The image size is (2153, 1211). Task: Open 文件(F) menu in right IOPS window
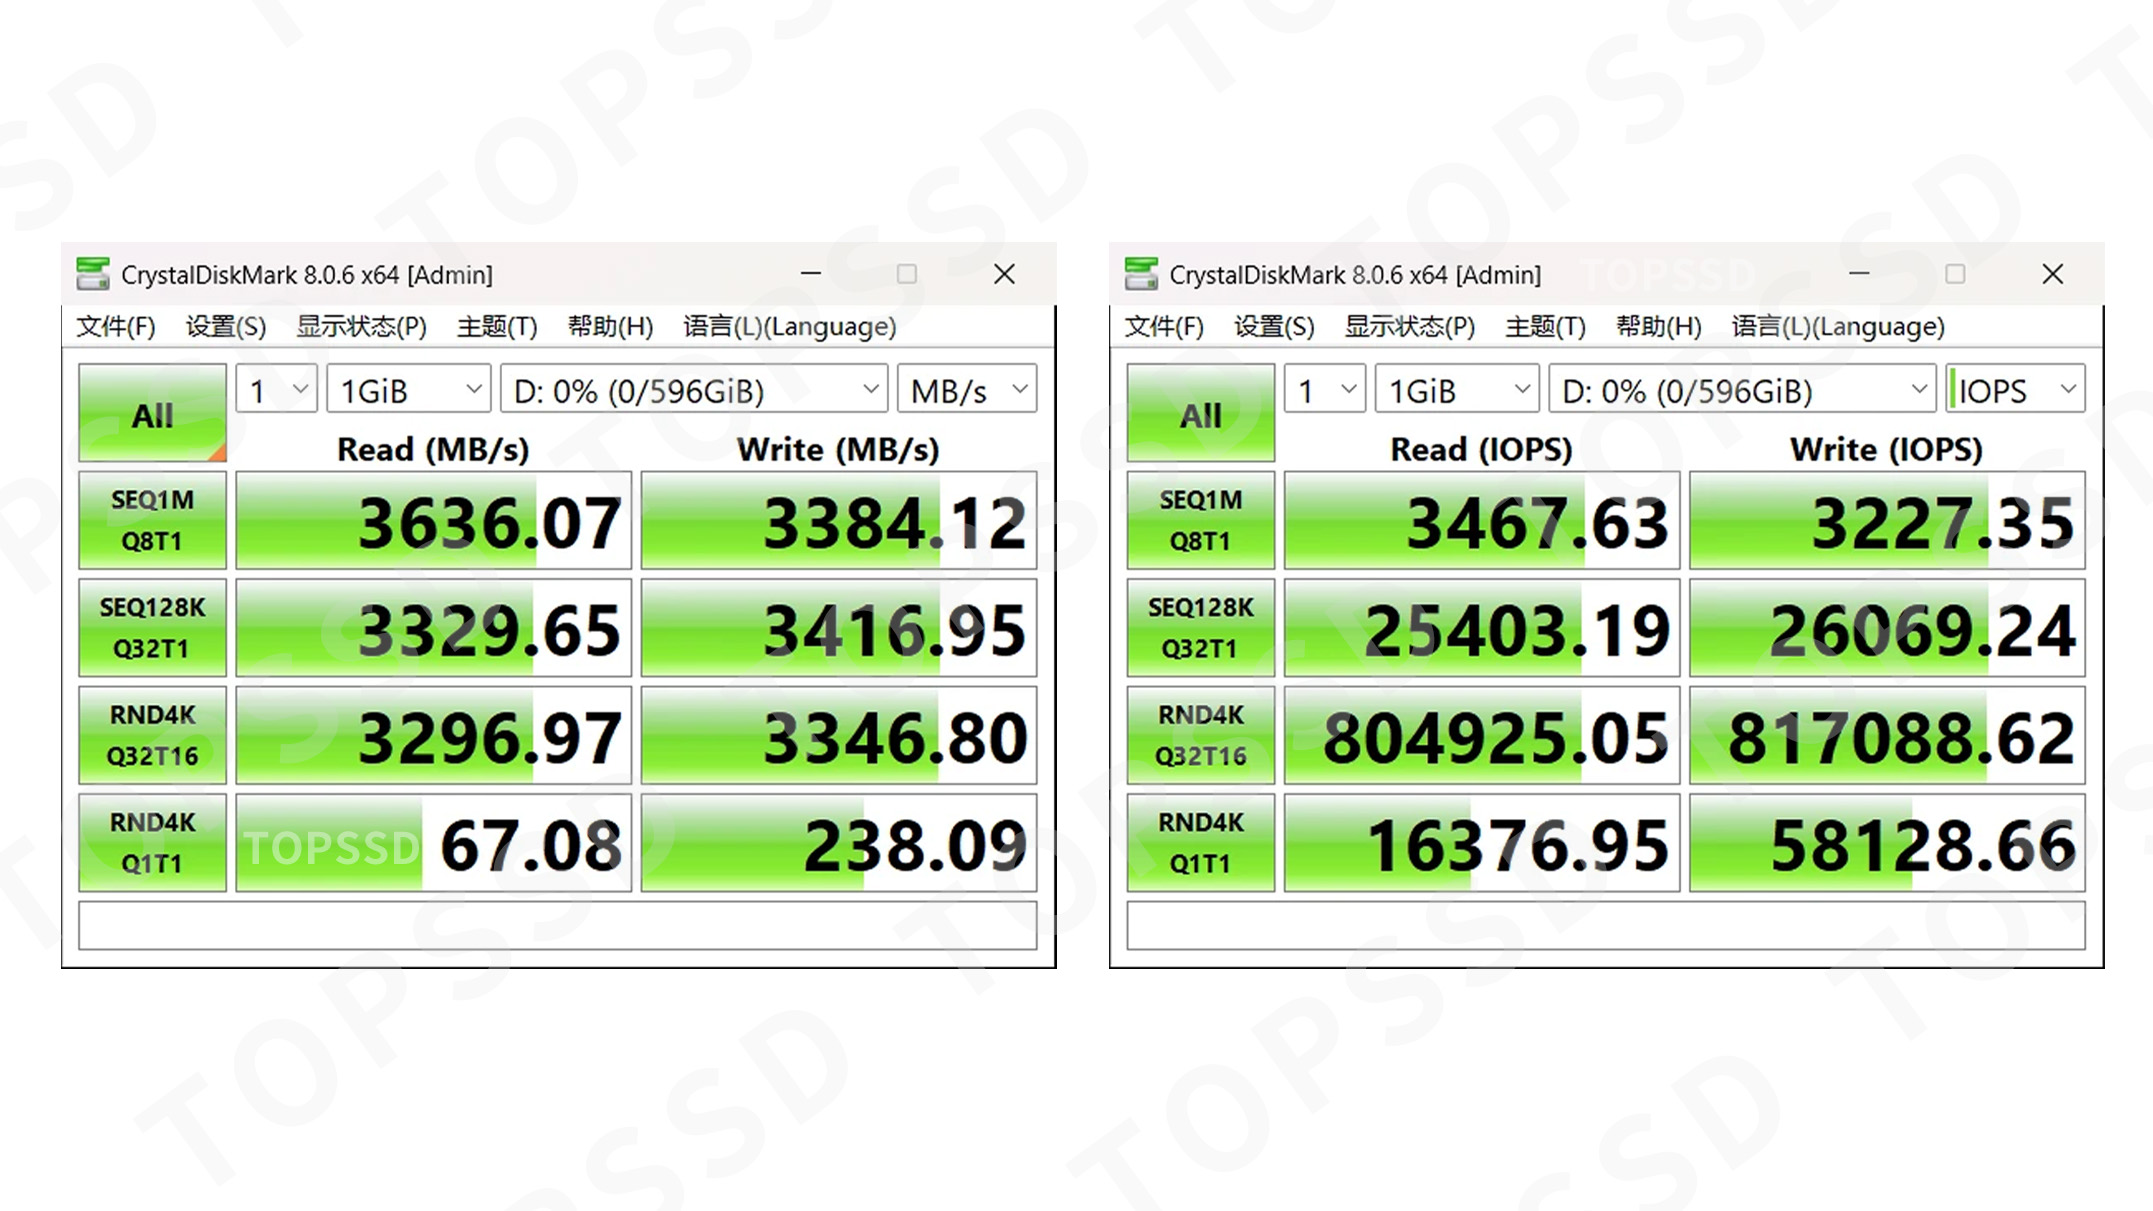point(1164,327)
